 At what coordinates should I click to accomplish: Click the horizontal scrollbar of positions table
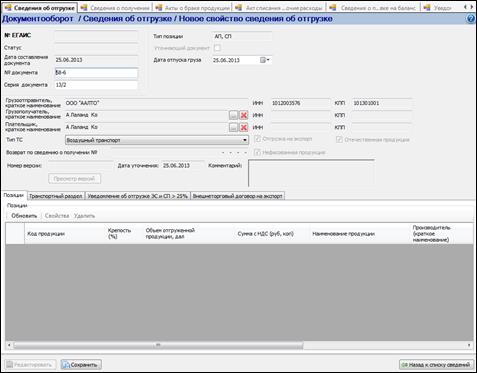click(x=158, y=345)
